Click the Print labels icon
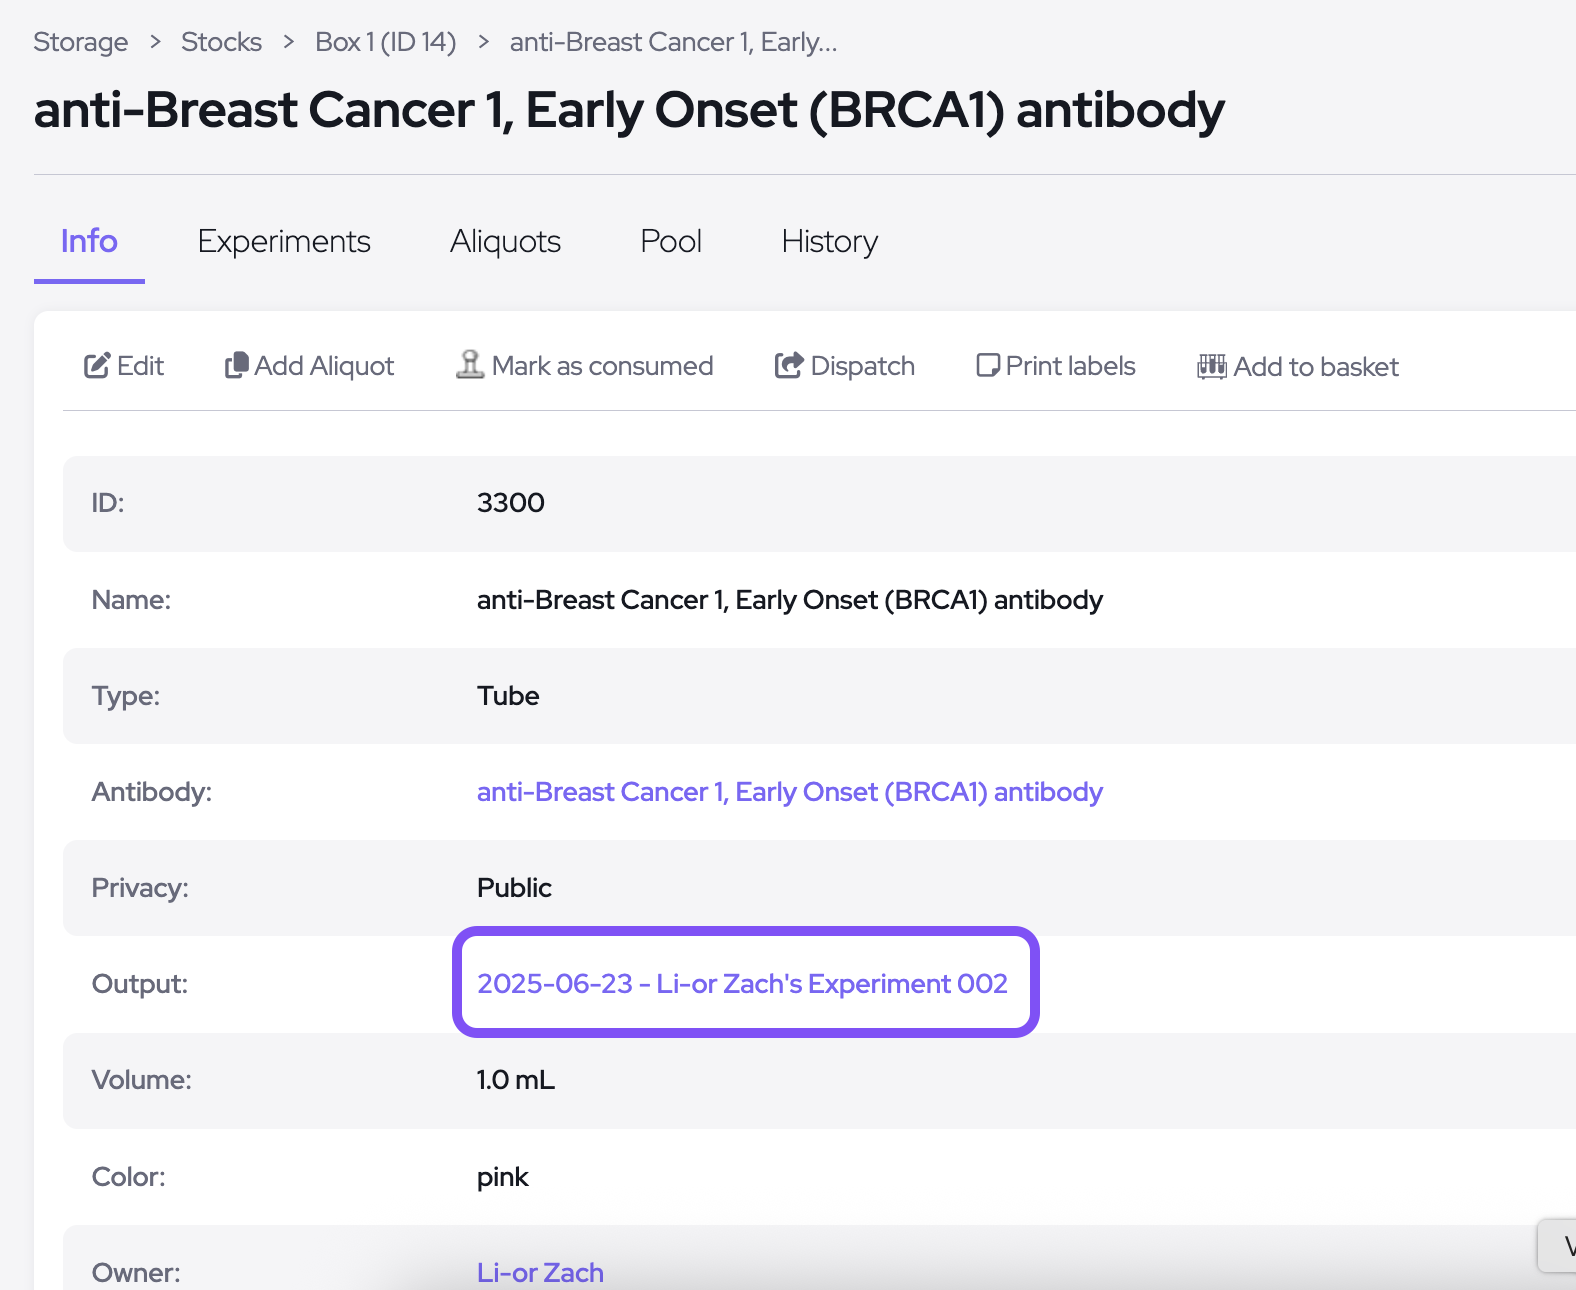Screen dimensions: 1576x1290 point(988,366)
